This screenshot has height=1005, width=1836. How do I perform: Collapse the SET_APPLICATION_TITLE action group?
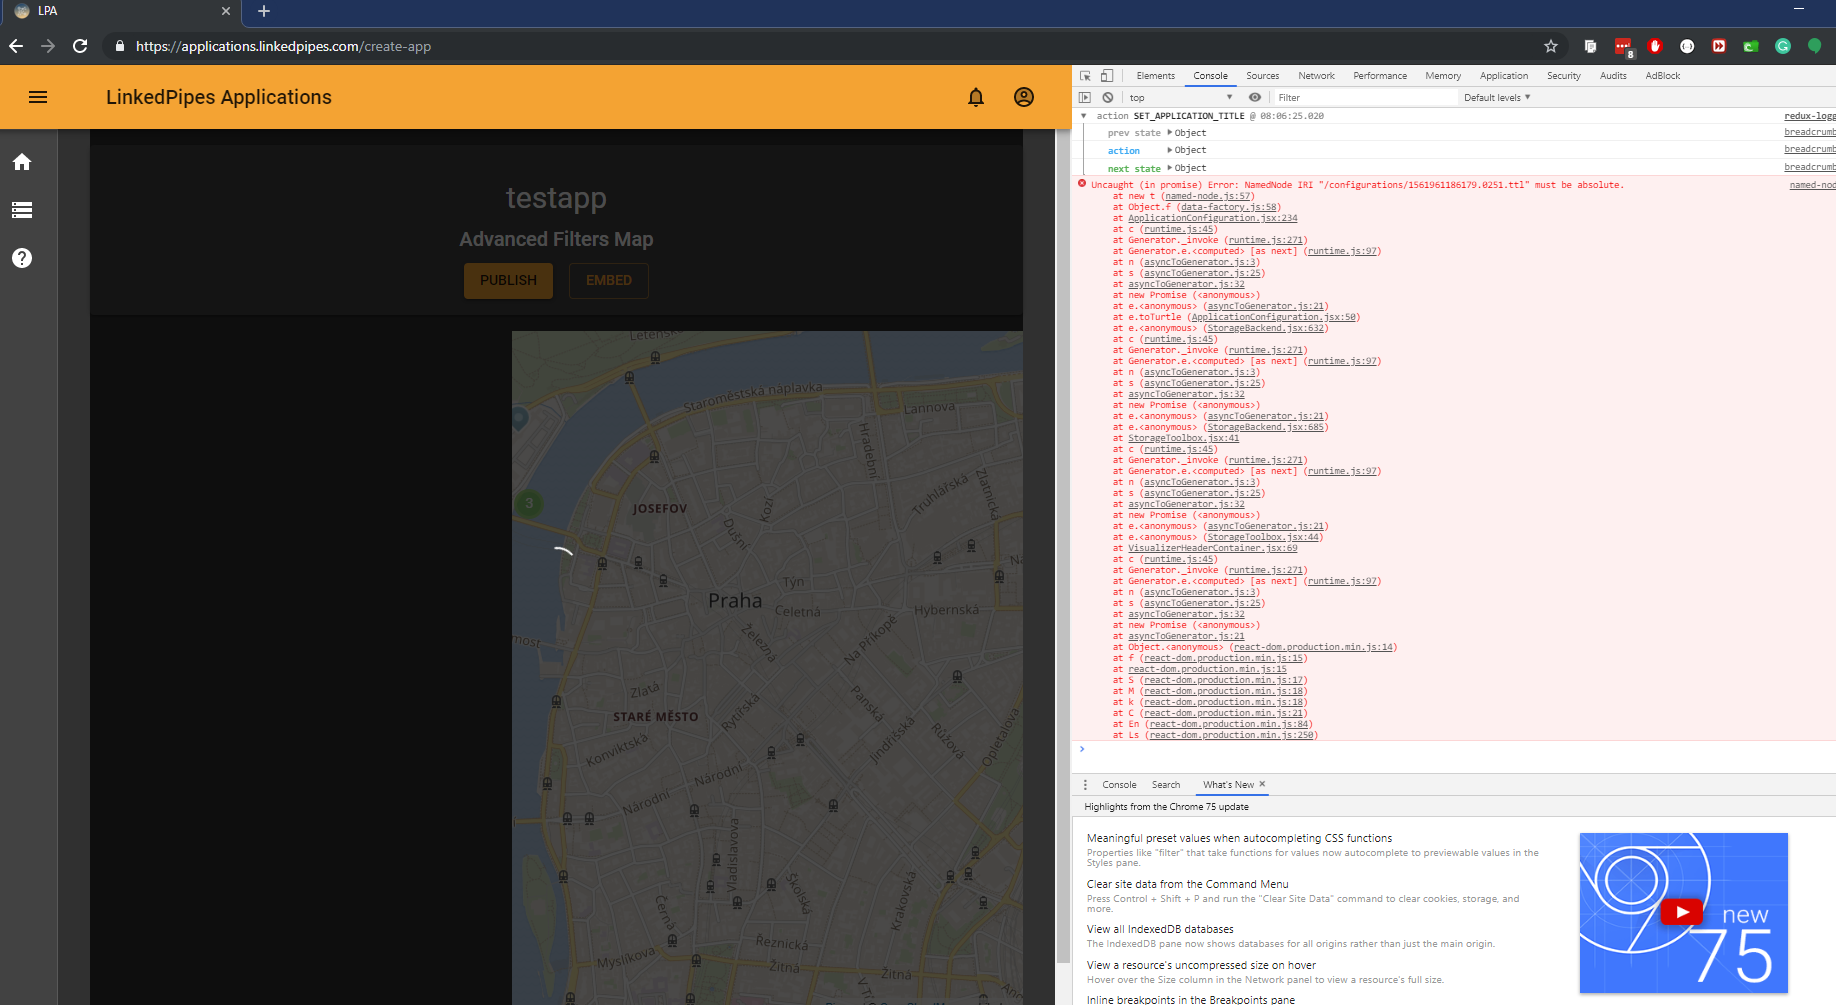[x=1083, y=116]
